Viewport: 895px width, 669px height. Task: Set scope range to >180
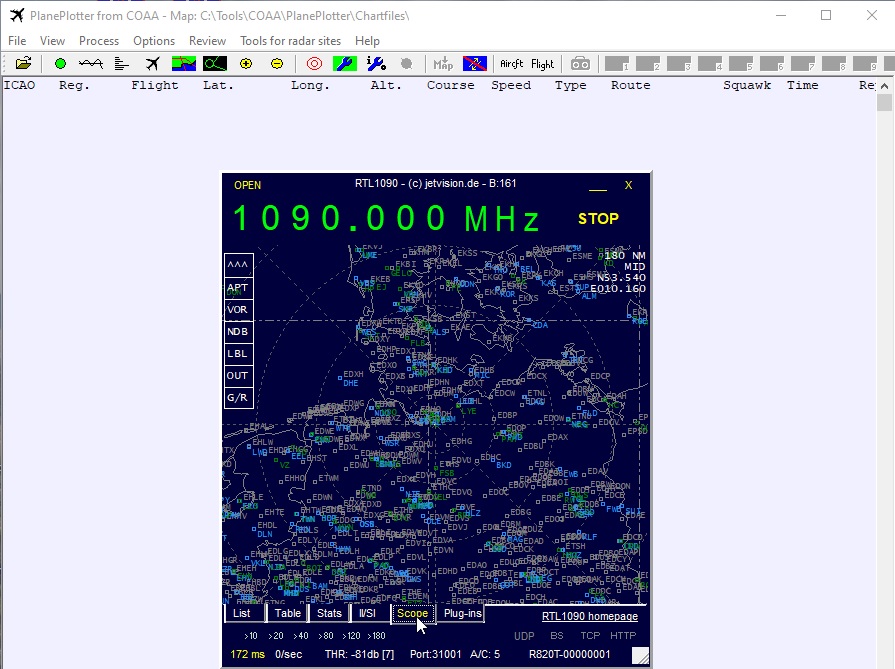pos(376,636)
